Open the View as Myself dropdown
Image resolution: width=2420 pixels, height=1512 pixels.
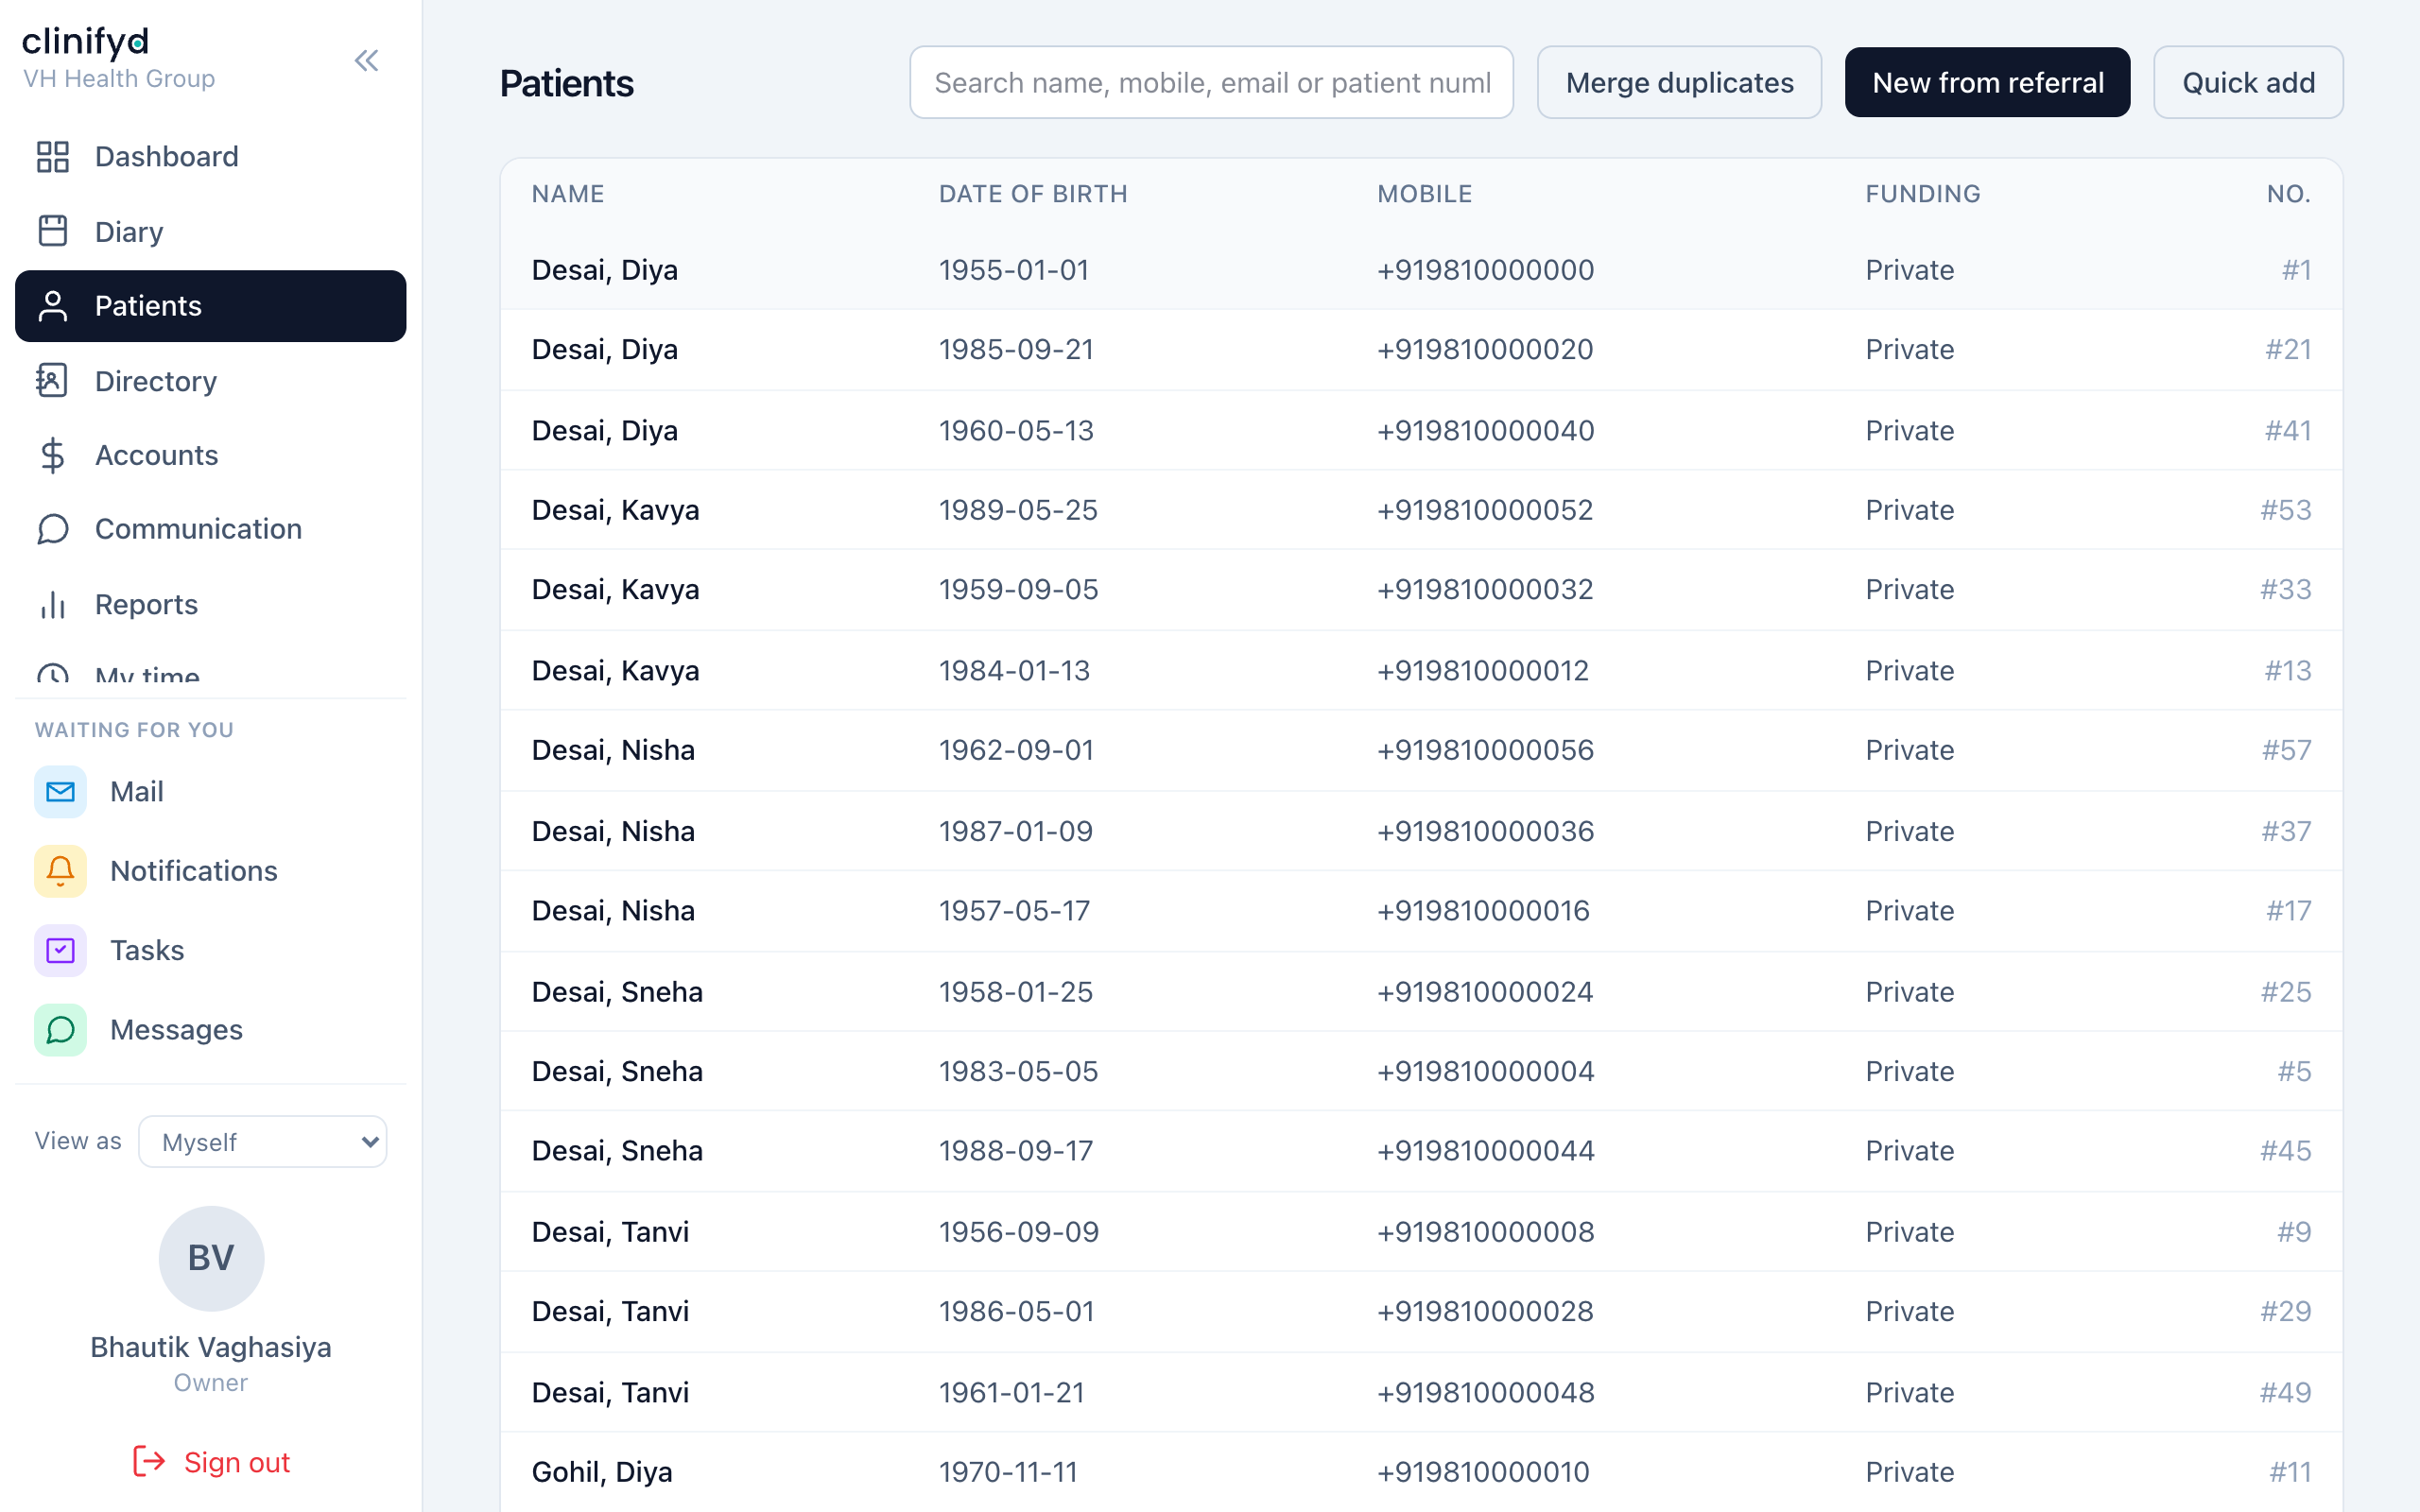[263, 1141]
